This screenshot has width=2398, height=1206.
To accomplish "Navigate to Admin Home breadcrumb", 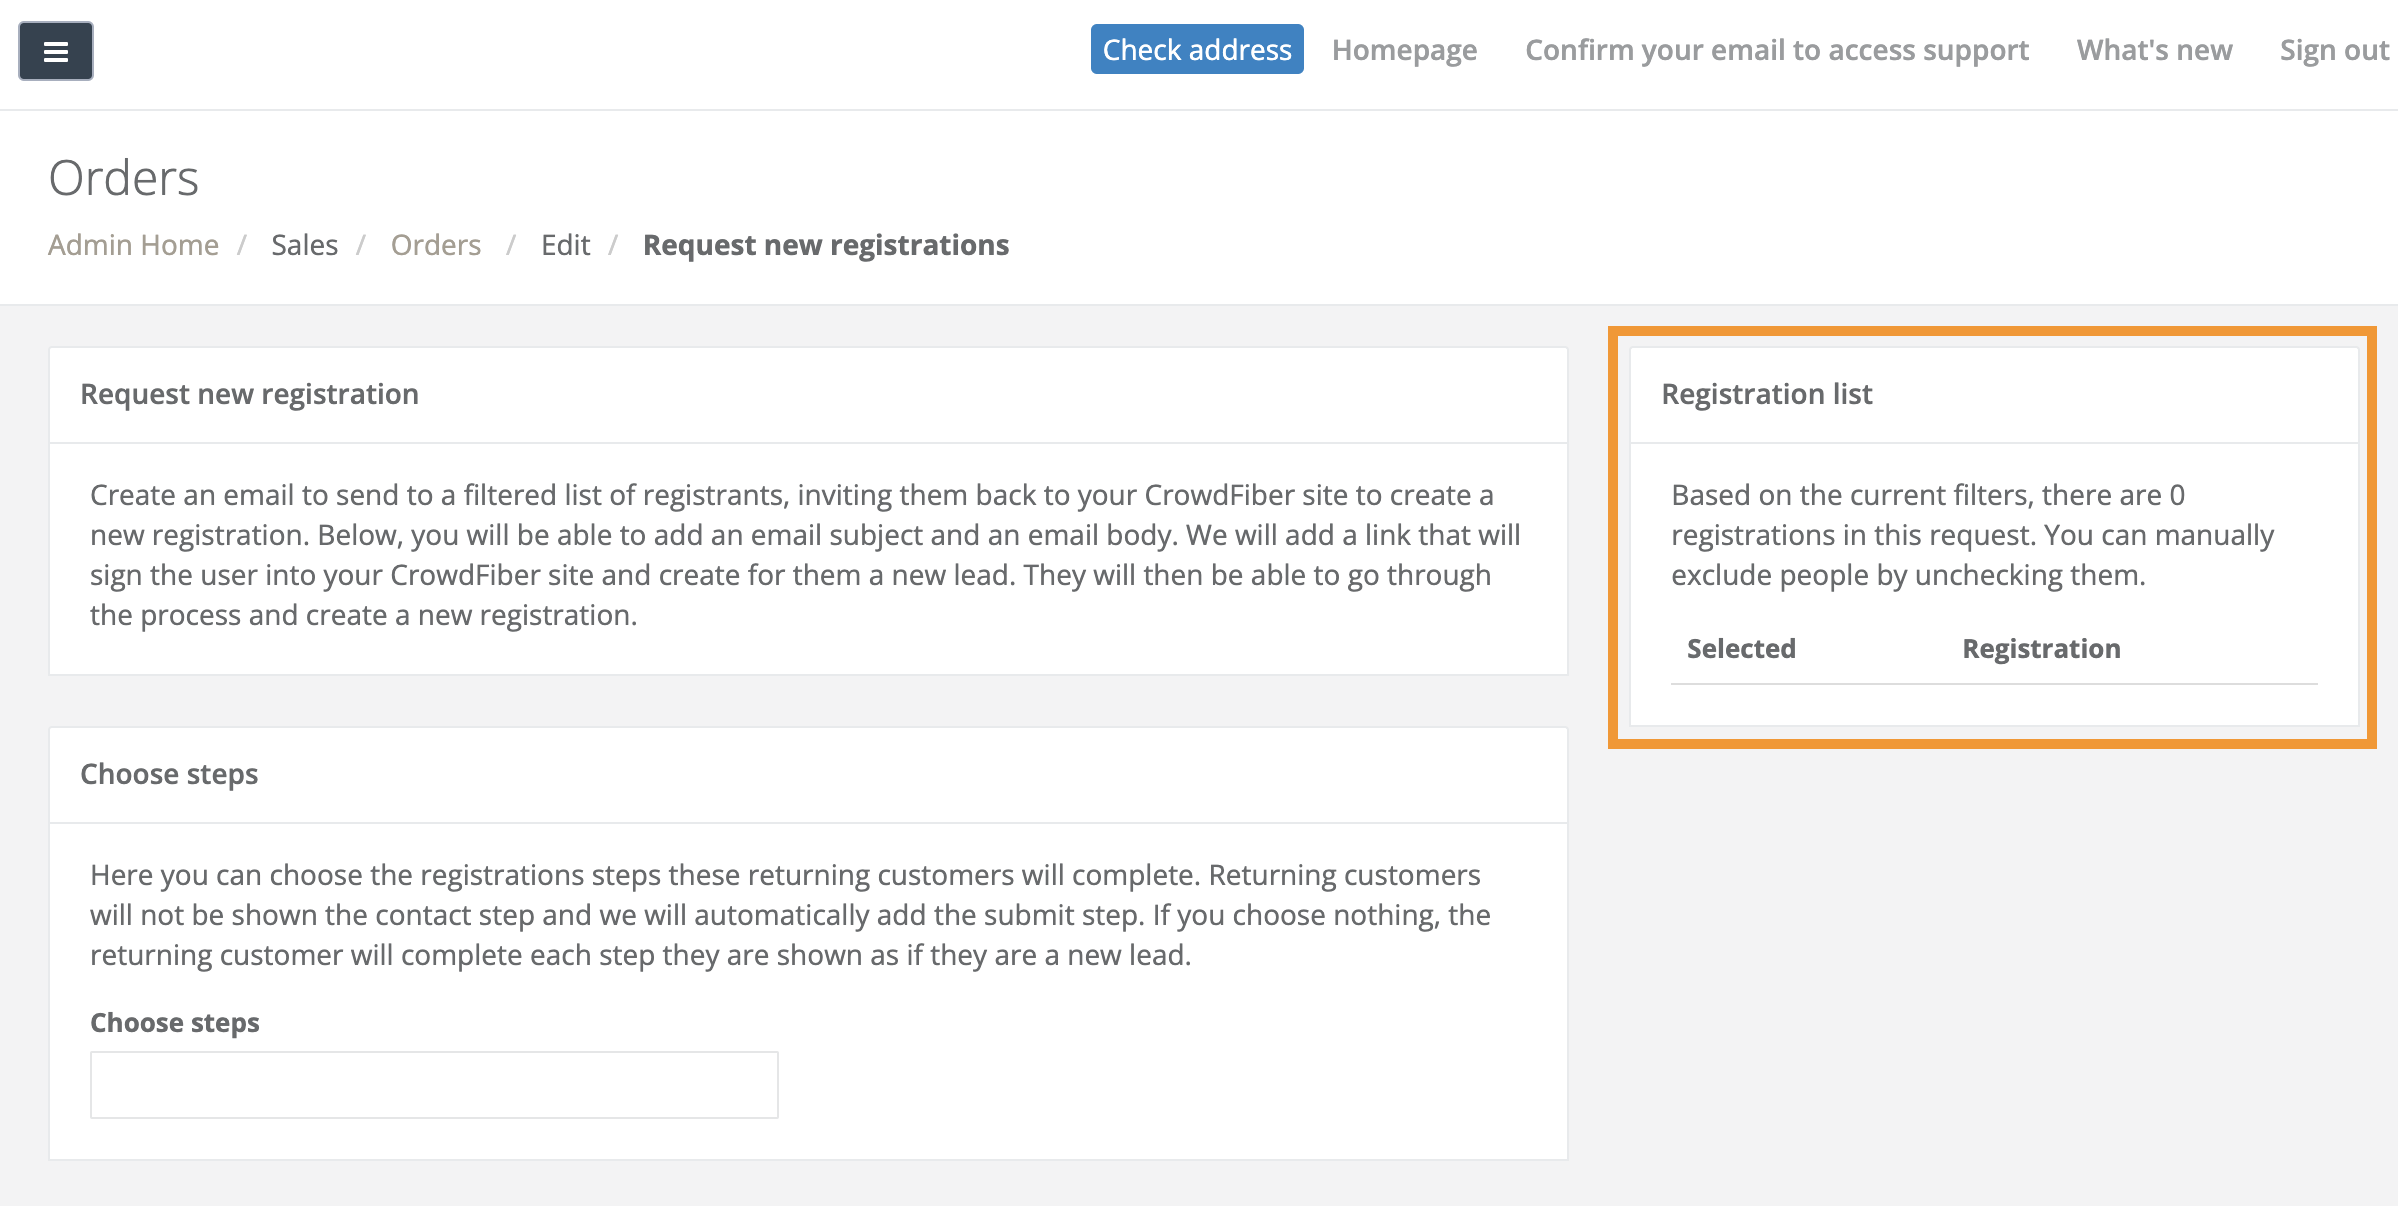I will point(133,245).
